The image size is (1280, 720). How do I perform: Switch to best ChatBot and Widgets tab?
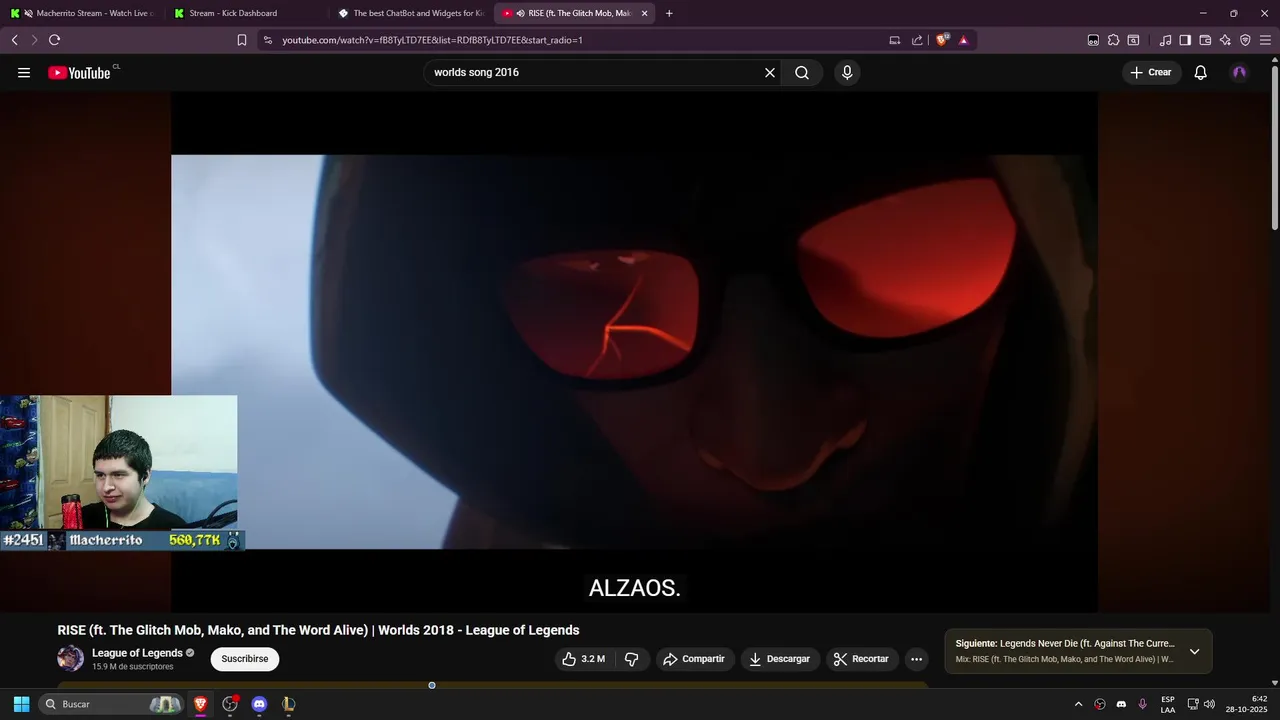(x=410, y=13)
